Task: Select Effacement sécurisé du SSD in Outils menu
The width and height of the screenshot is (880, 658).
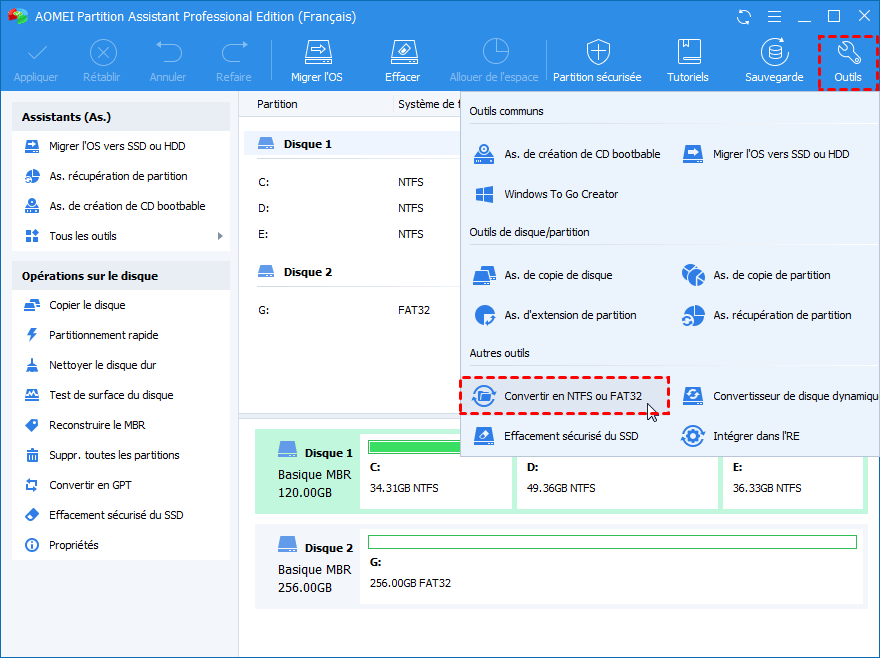Action: 556,436
